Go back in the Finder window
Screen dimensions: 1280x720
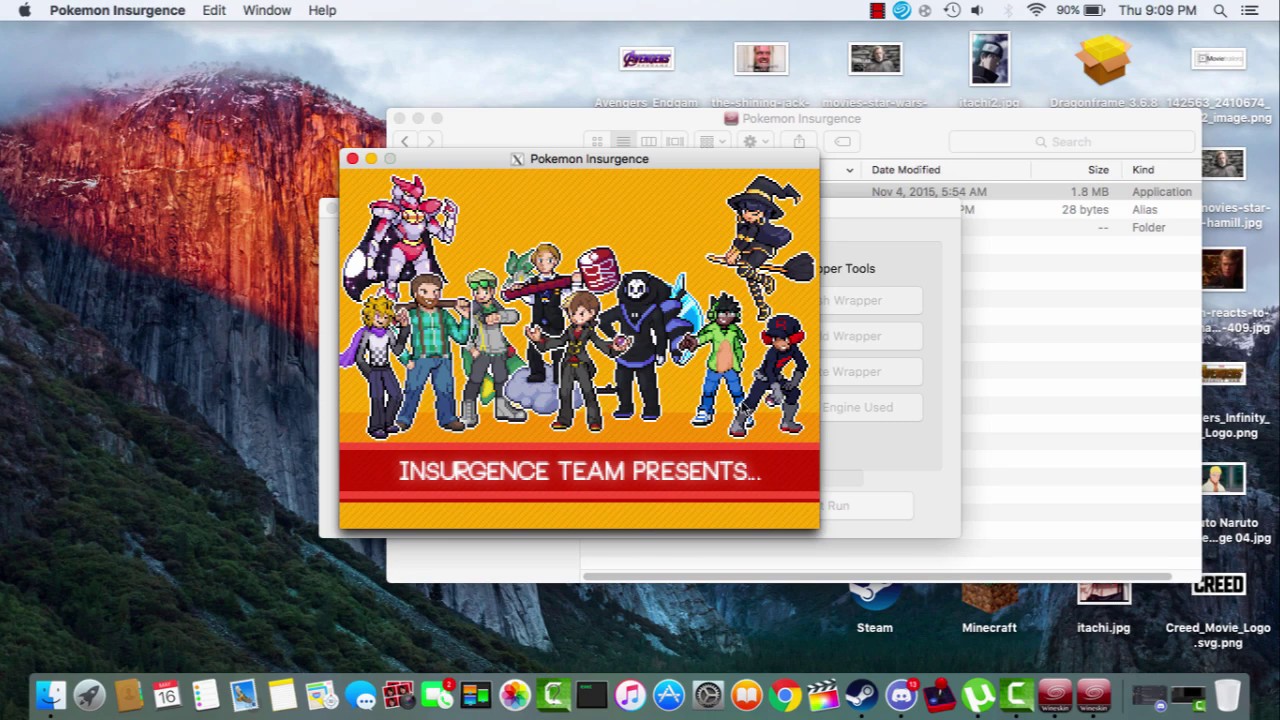405,142
